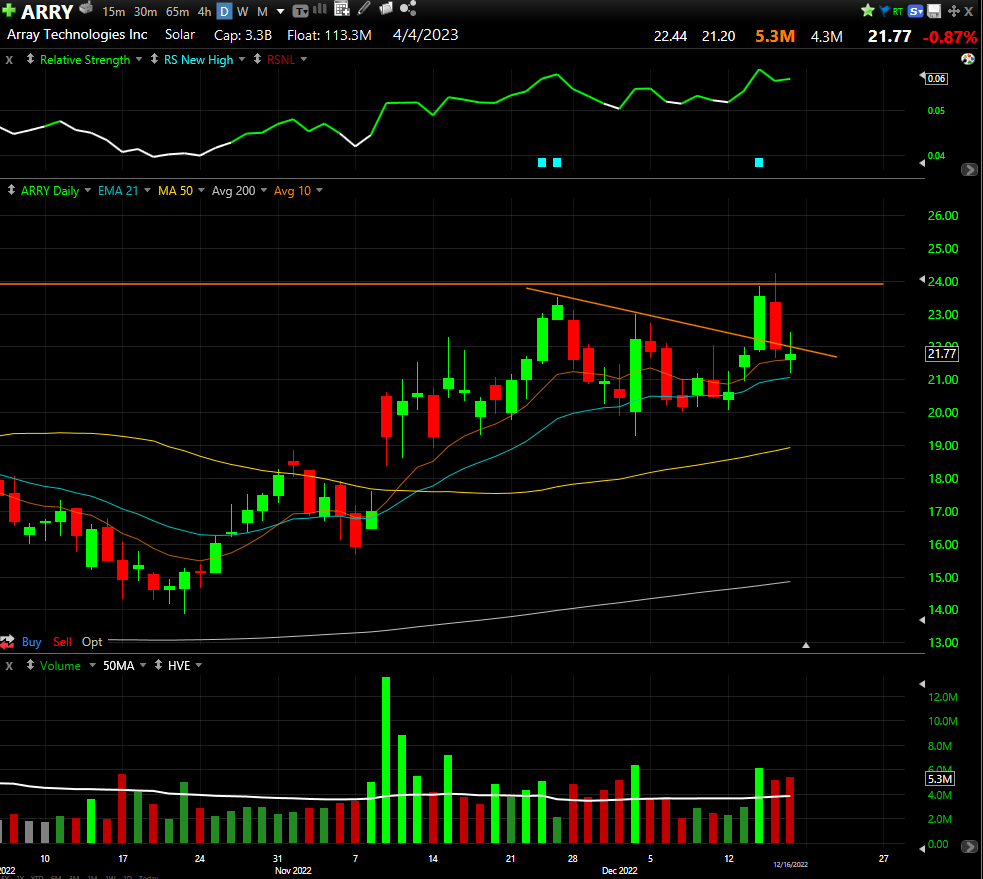Click the white triangle marker on the price-pane time axis
The height and width of the screenshot is (879, 983).
806,645
